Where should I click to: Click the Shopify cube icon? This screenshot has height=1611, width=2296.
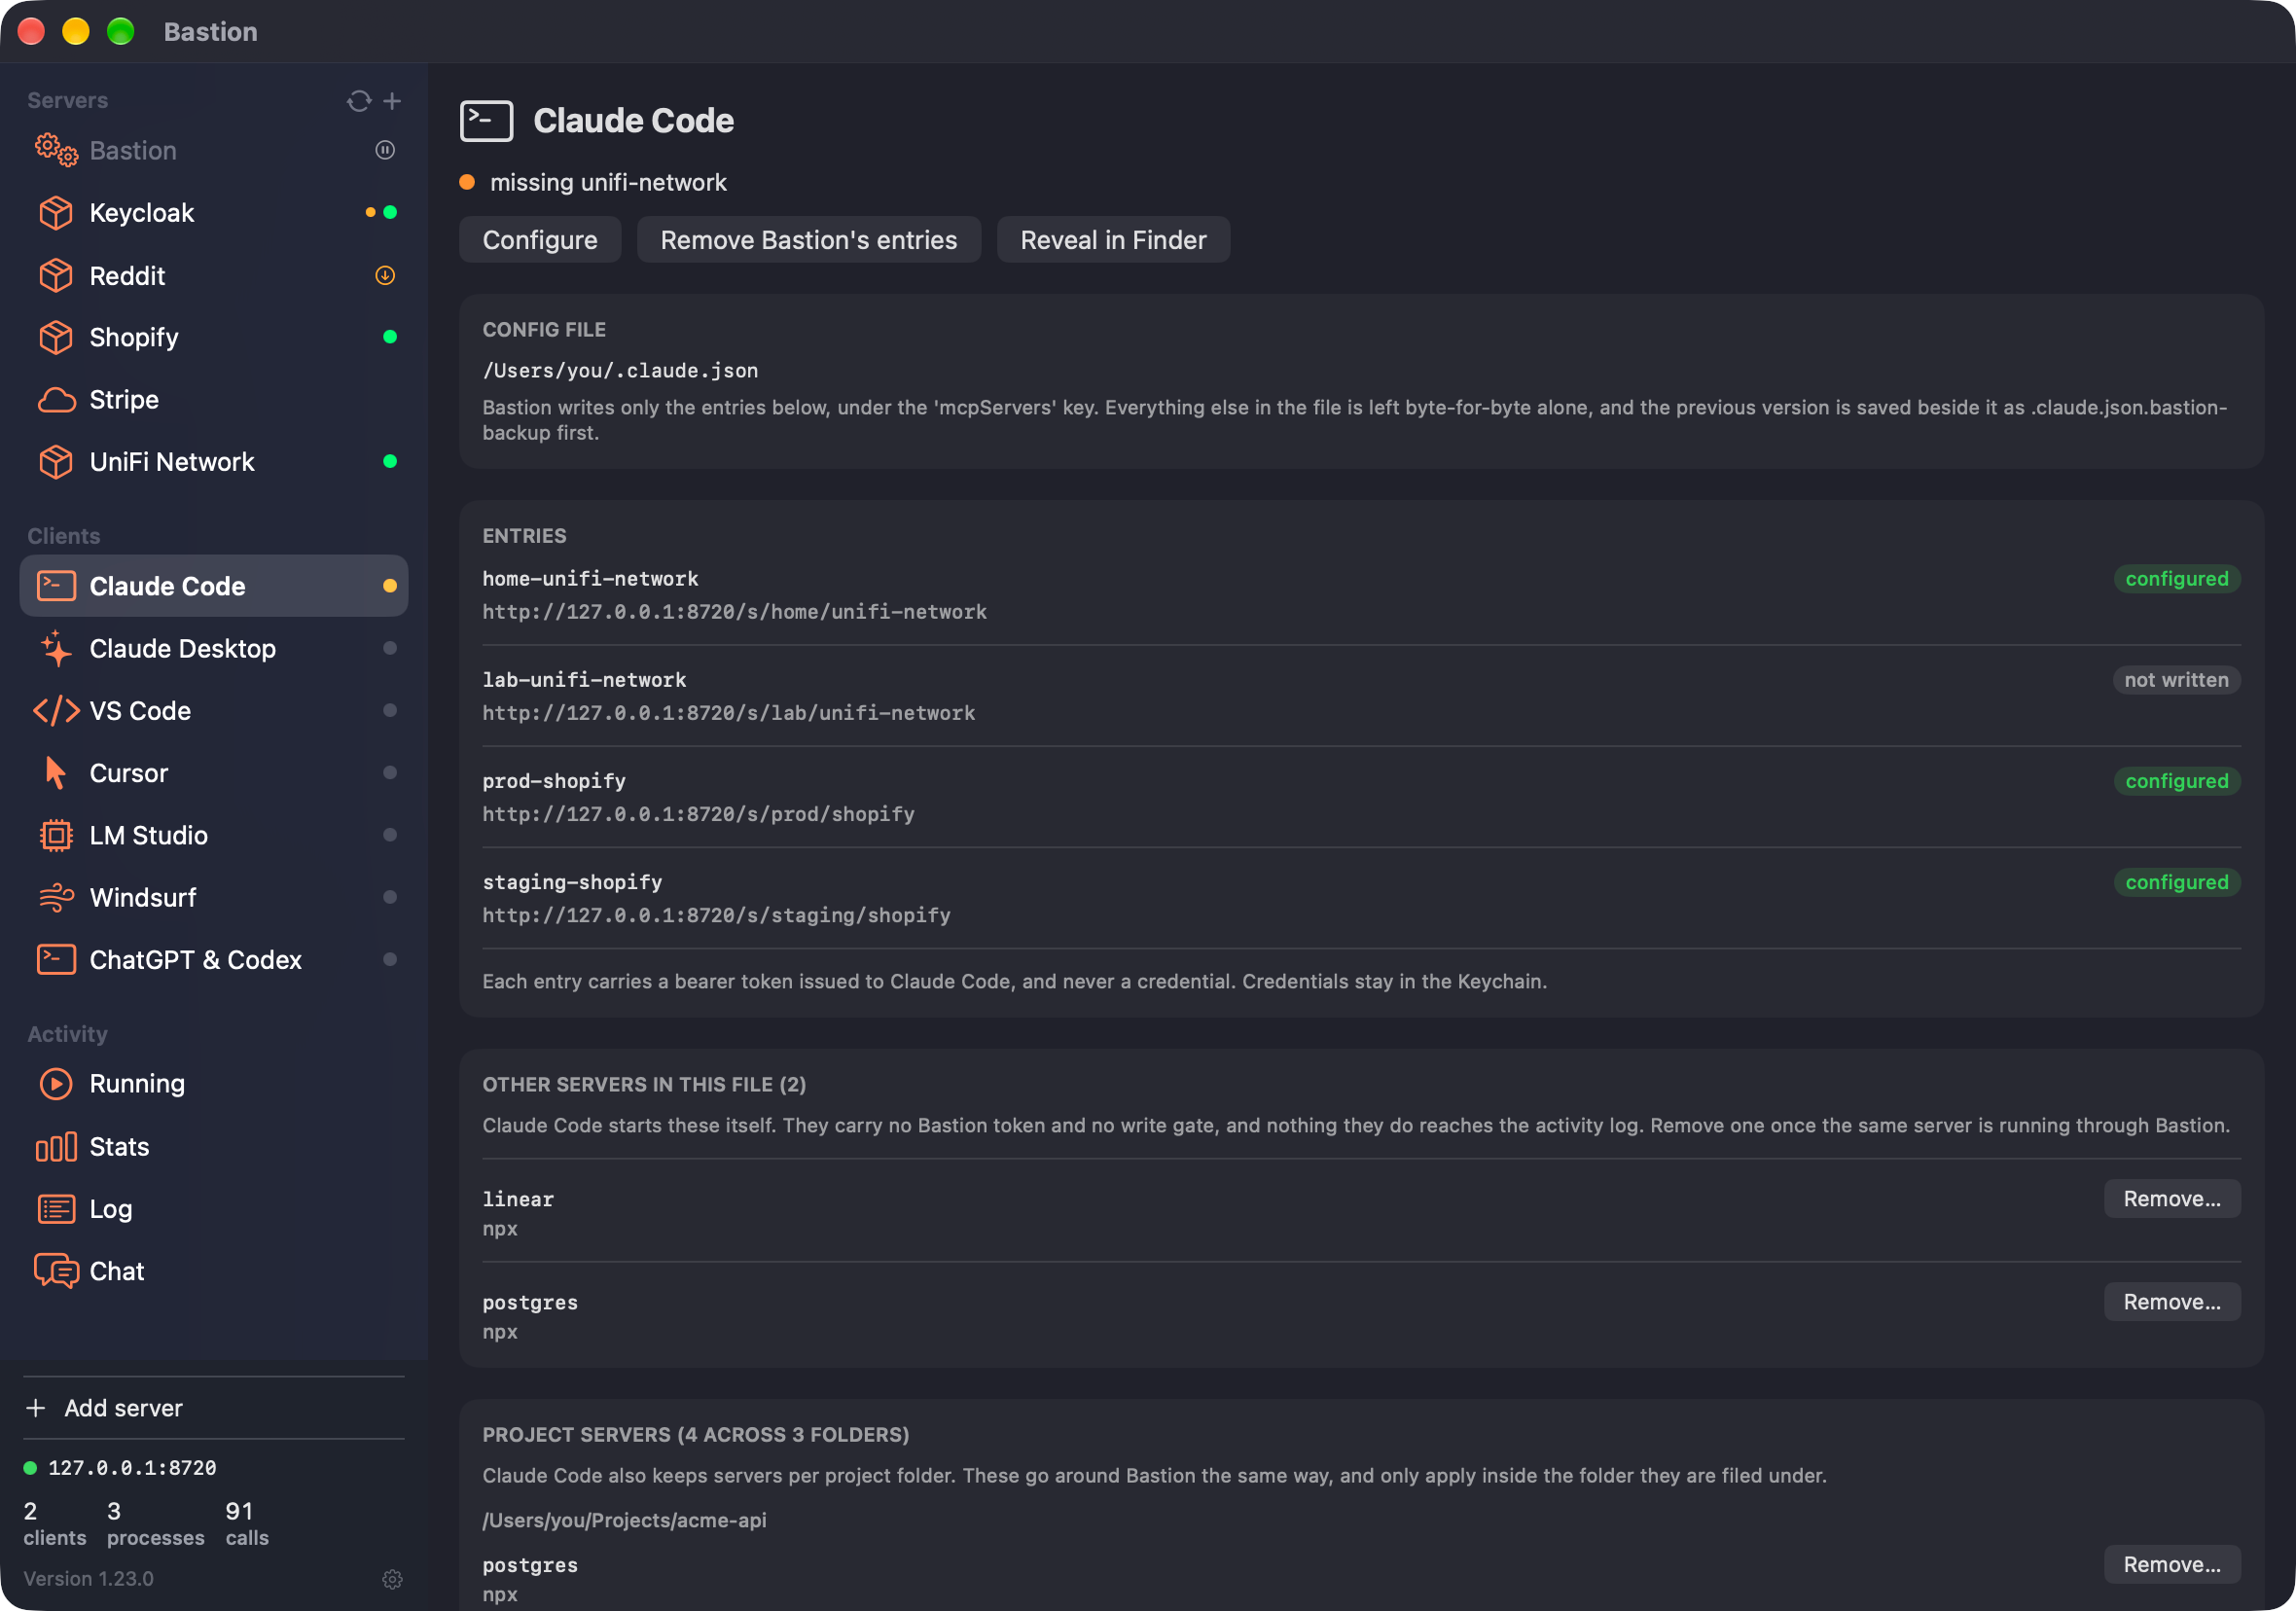point(56,337)
